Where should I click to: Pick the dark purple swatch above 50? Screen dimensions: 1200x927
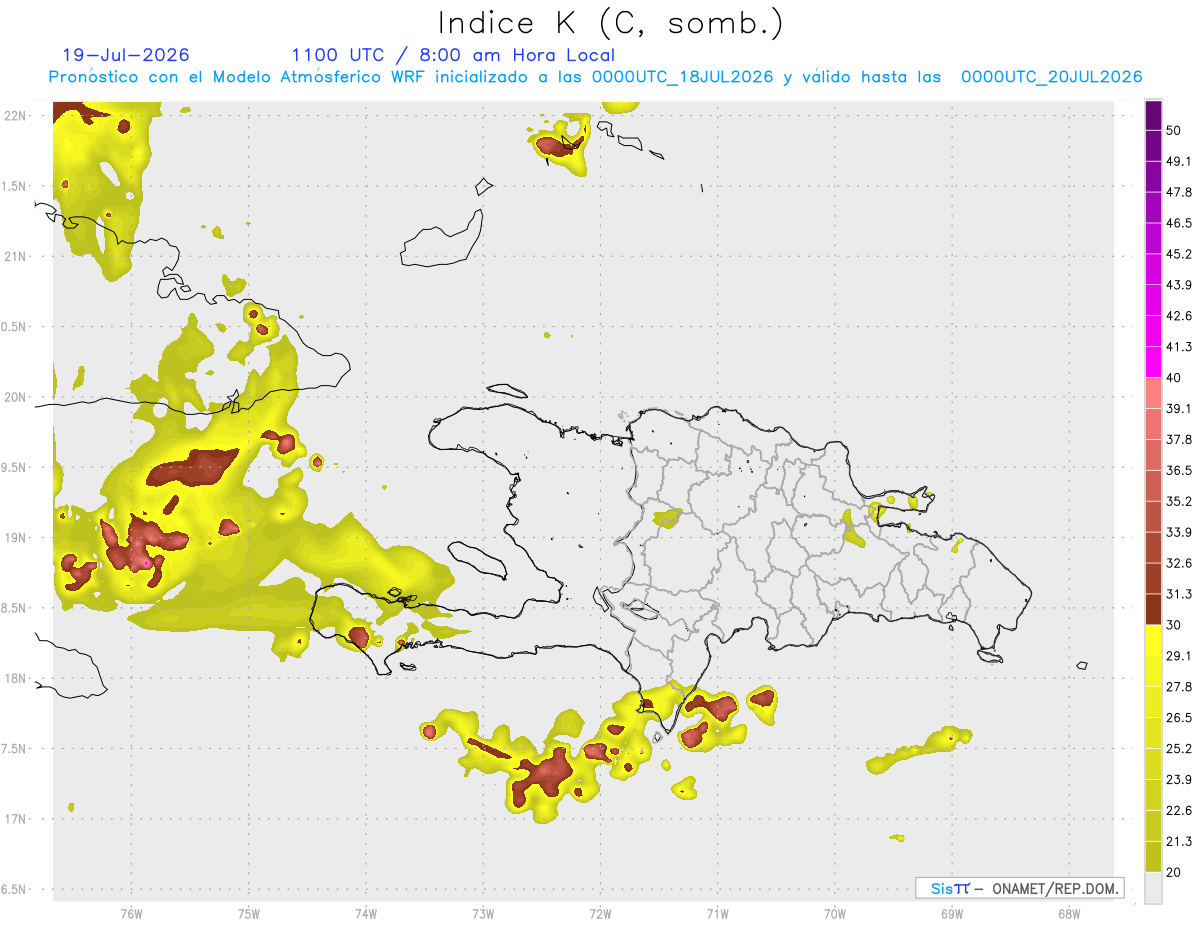click(x=1153, y=115)
